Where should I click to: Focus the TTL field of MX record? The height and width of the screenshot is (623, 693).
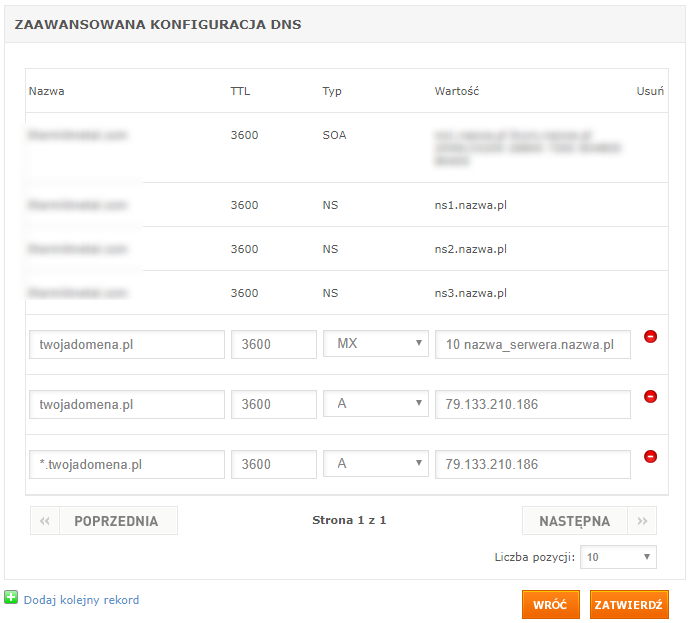(x=274, y=345)
